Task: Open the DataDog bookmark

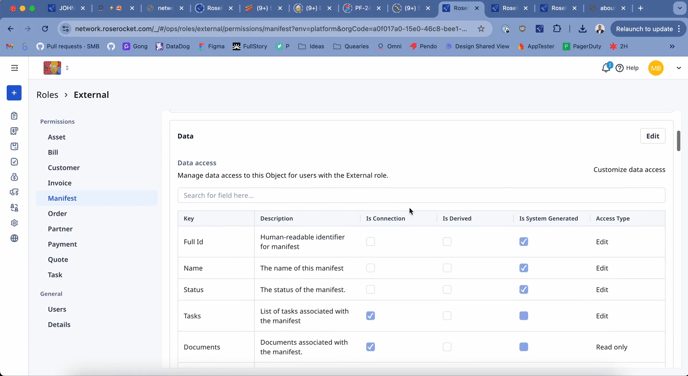Action: [173, 46]
